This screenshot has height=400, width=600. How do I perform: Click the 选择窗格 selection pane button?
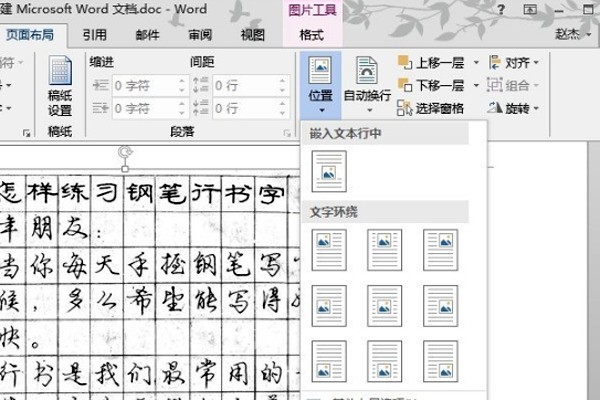tap(432, 108)
